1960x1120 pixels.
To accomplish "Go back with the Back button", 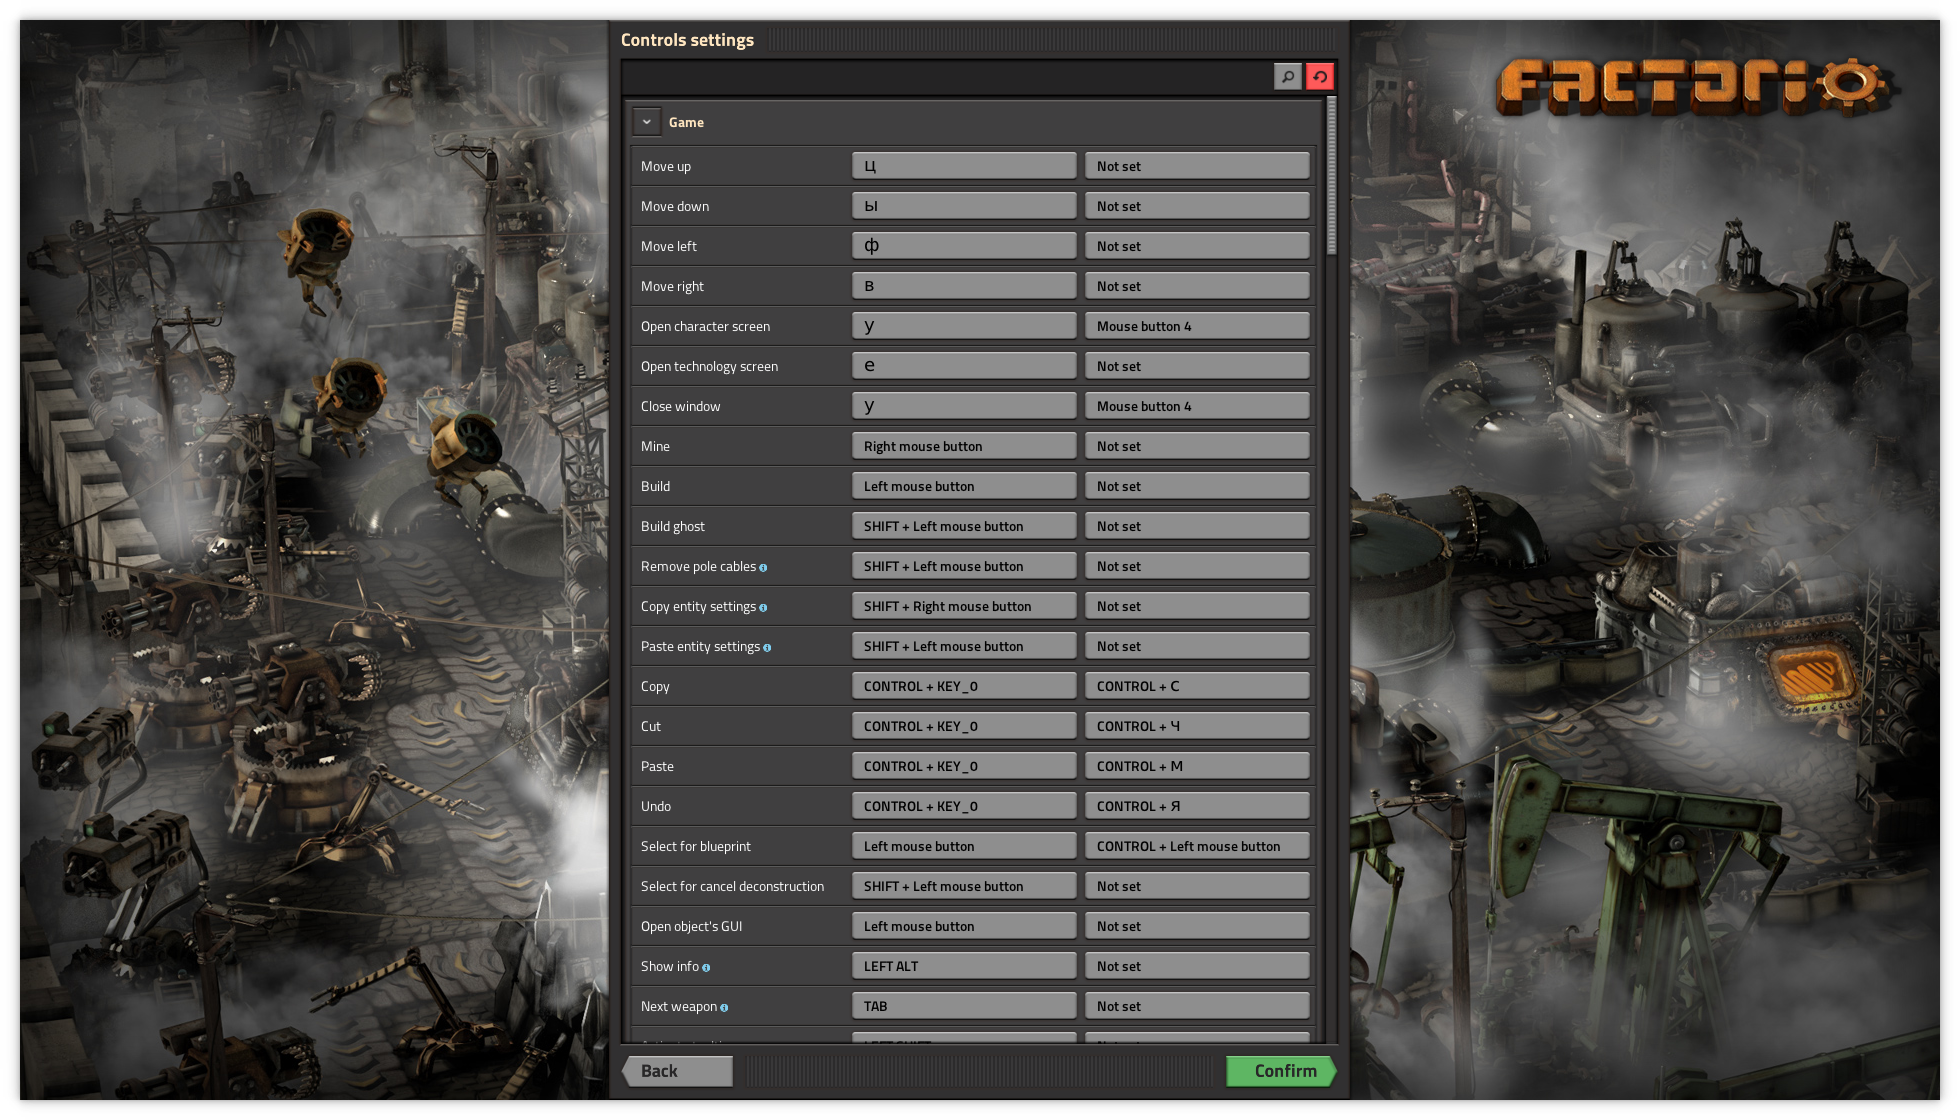I will 677,1071.
